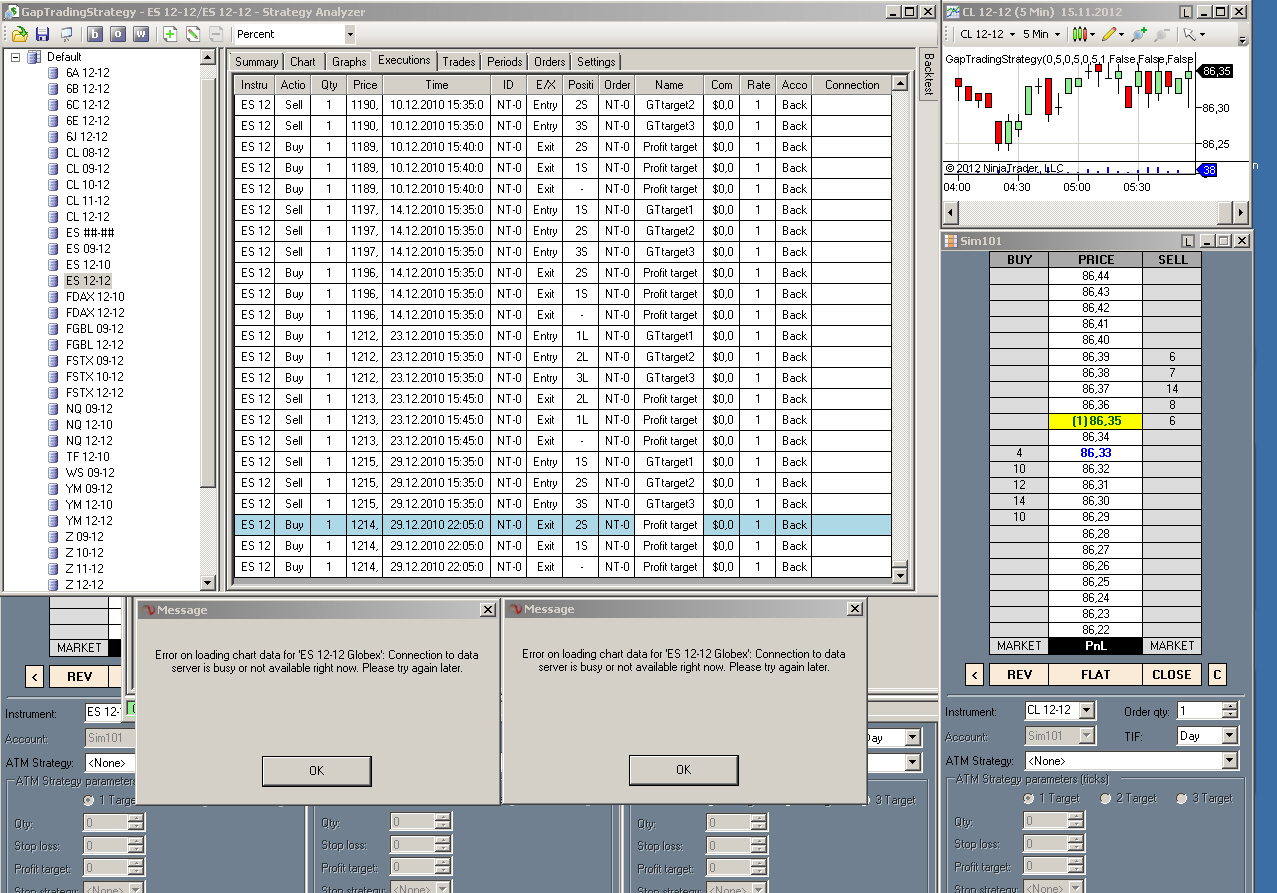The height and width of the screenshot is (893, 1277).
Task: Select the YM 12-12 instrument
Action: click(89, 521)
